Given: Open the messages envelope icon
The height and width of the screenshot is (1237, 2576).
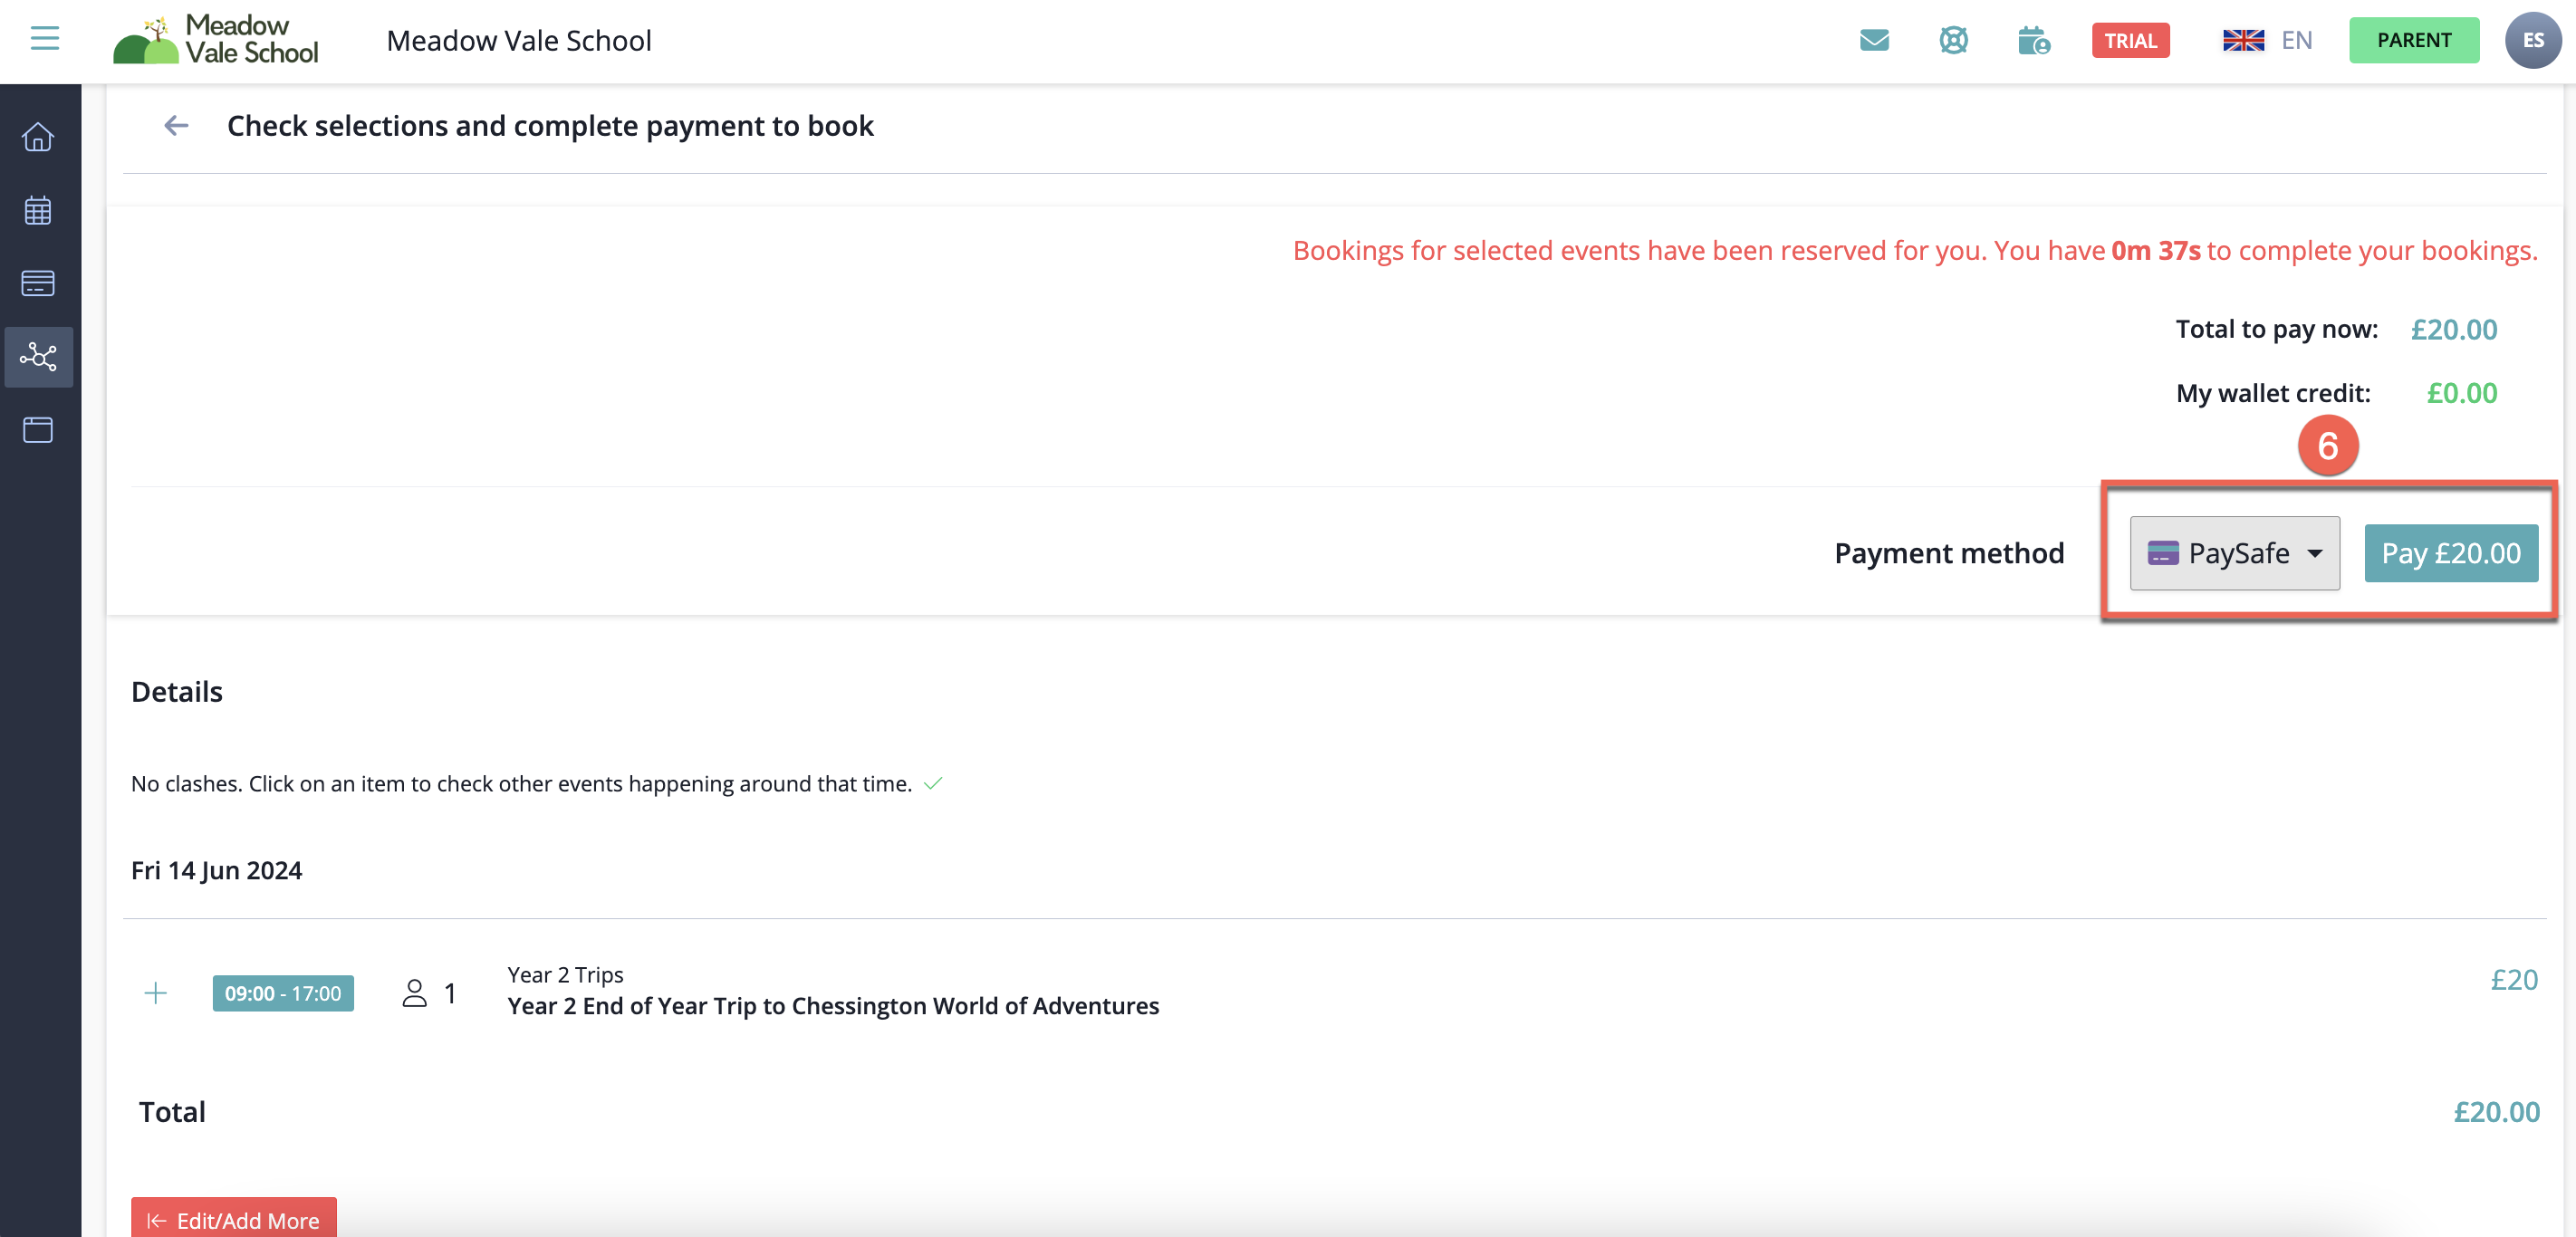Looking at the screenshot, I should pyautogui.click(x=1874, y=40).
